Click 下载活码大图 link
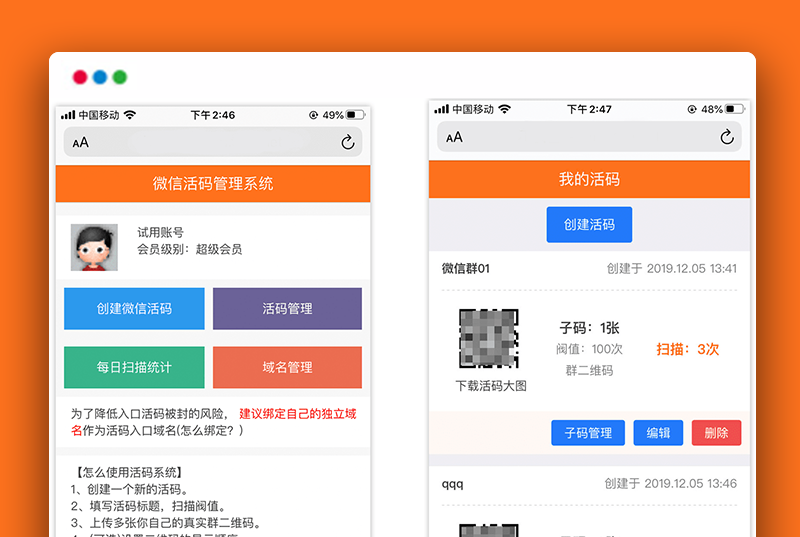 (491, 386)
